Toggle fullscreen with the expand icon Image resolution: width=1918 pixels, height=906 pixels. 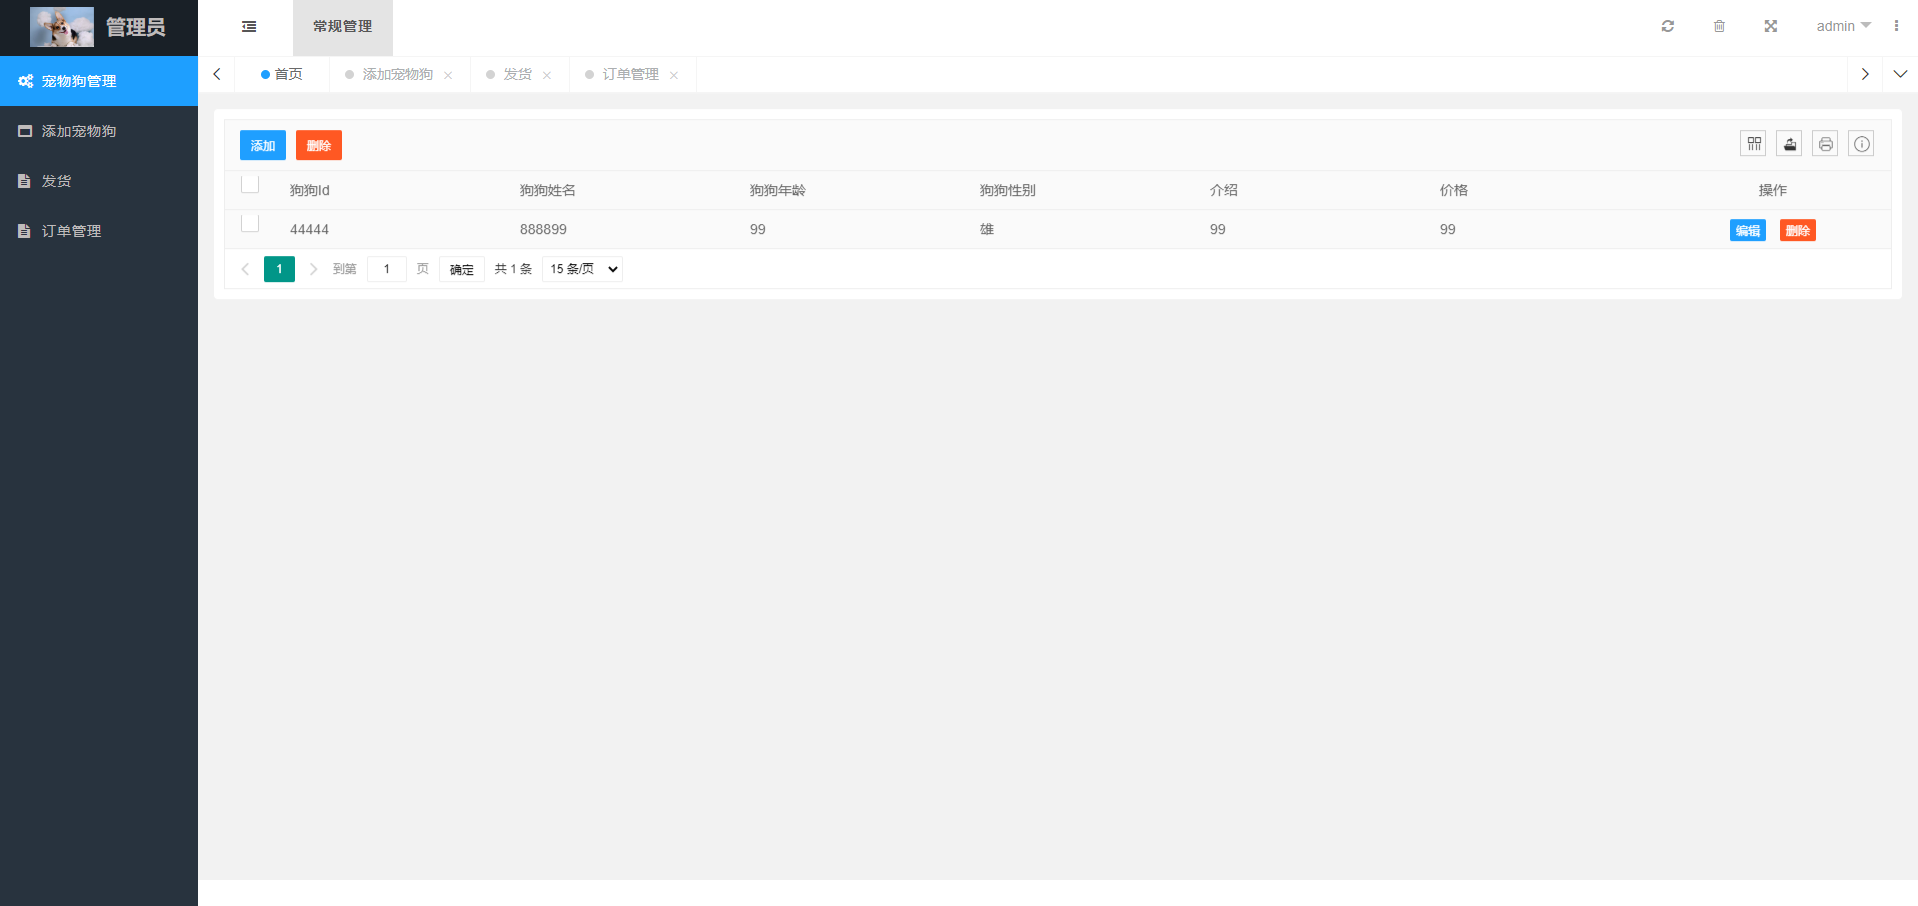(x=1771, y=26)
